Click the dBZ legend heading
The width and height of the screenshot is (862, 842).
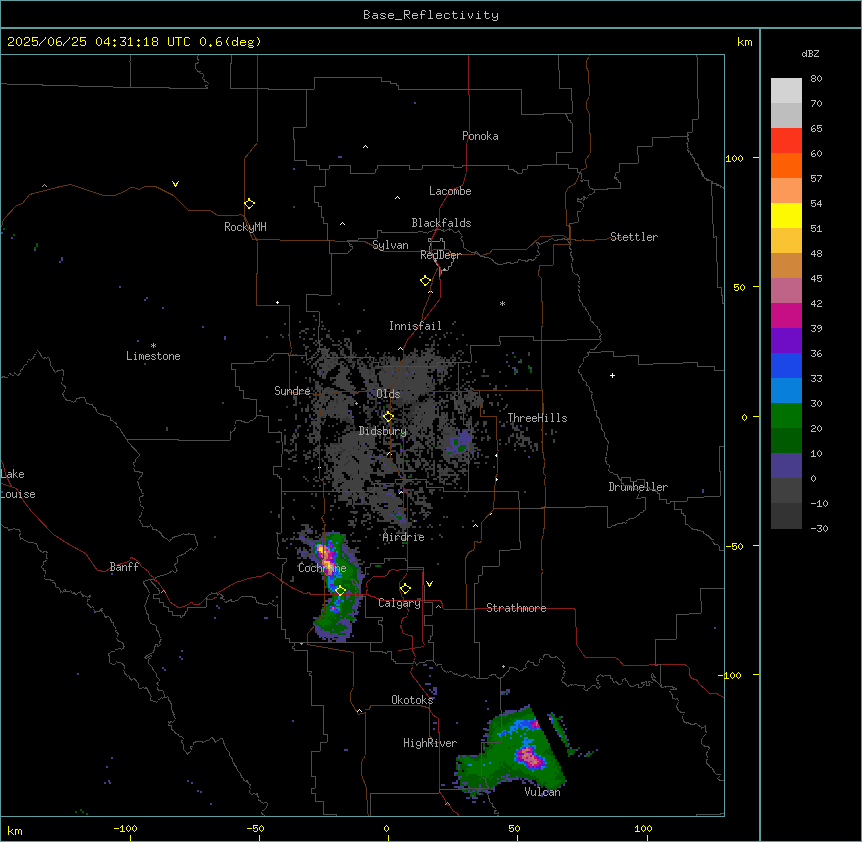(x=810, y=53)
